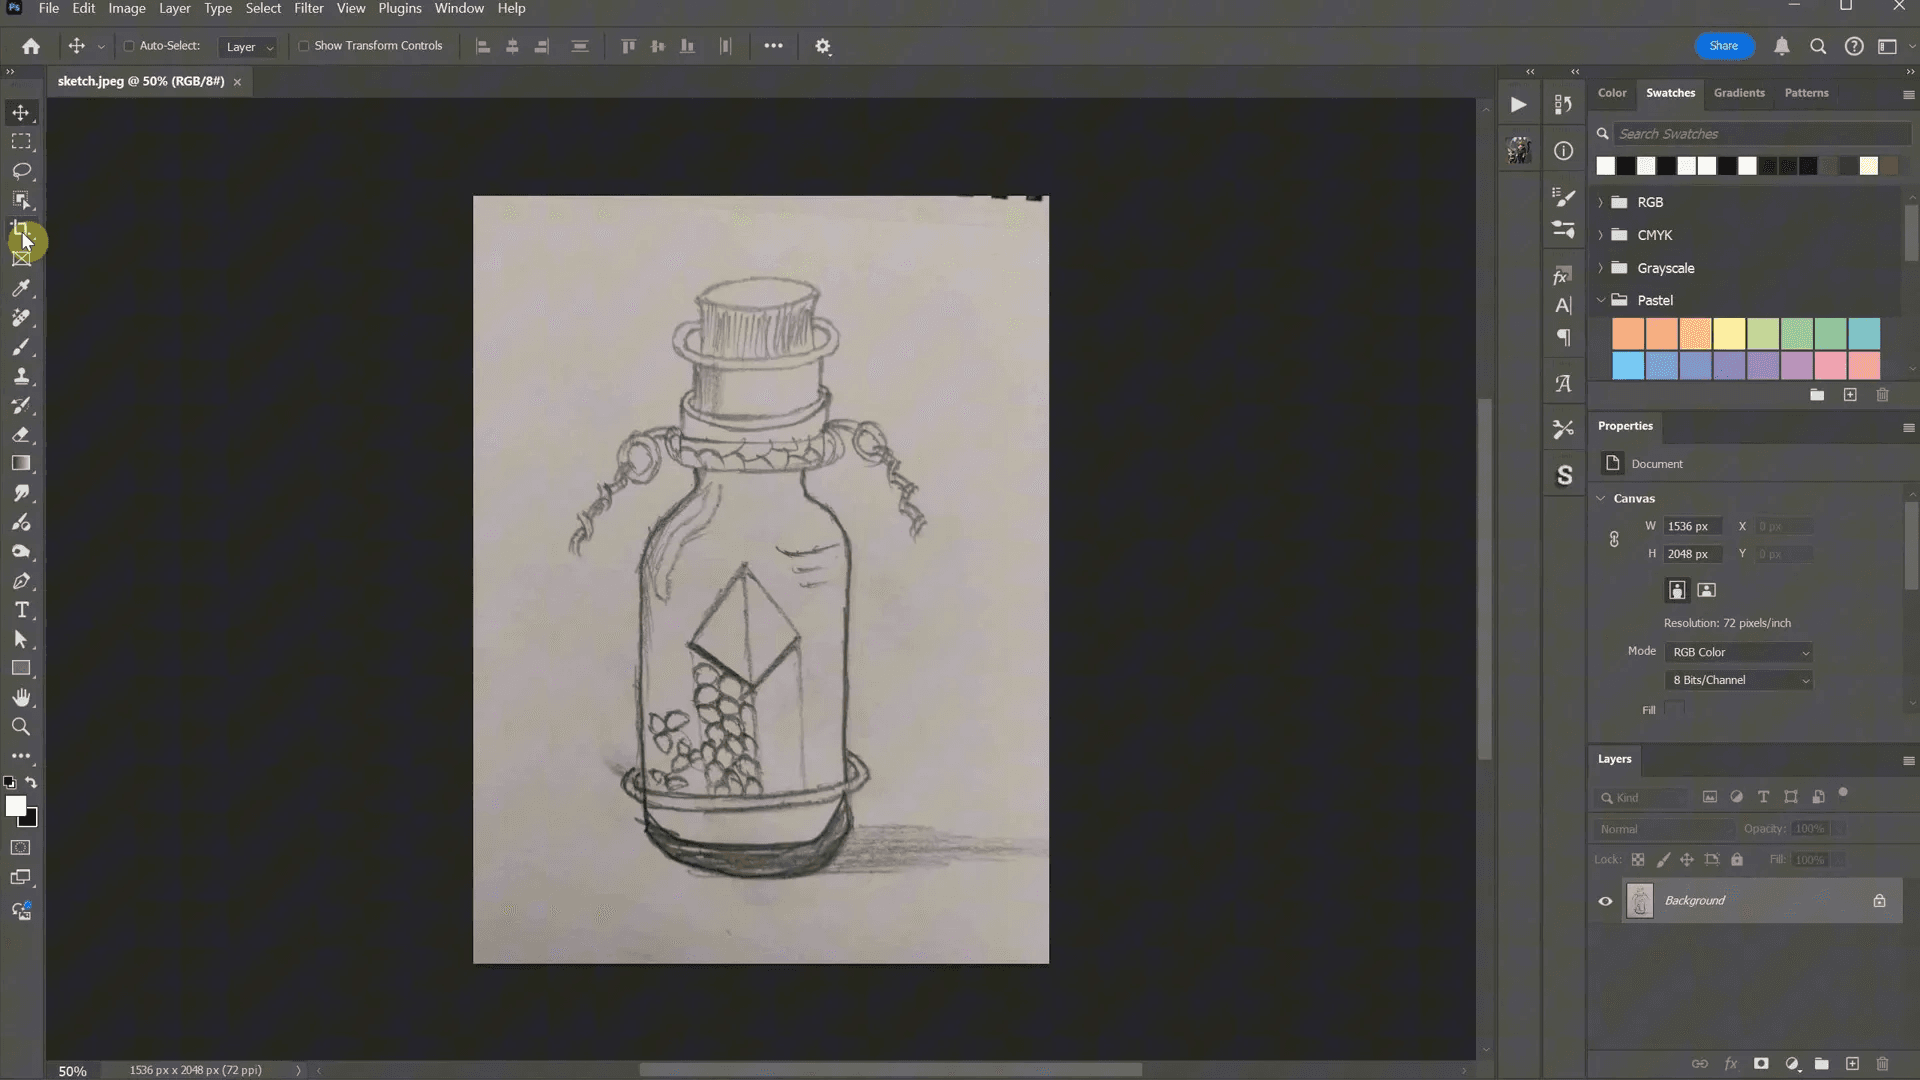Open notifications bell icon
The height and width of the screenshot is (1080, 1920).
1782,46
